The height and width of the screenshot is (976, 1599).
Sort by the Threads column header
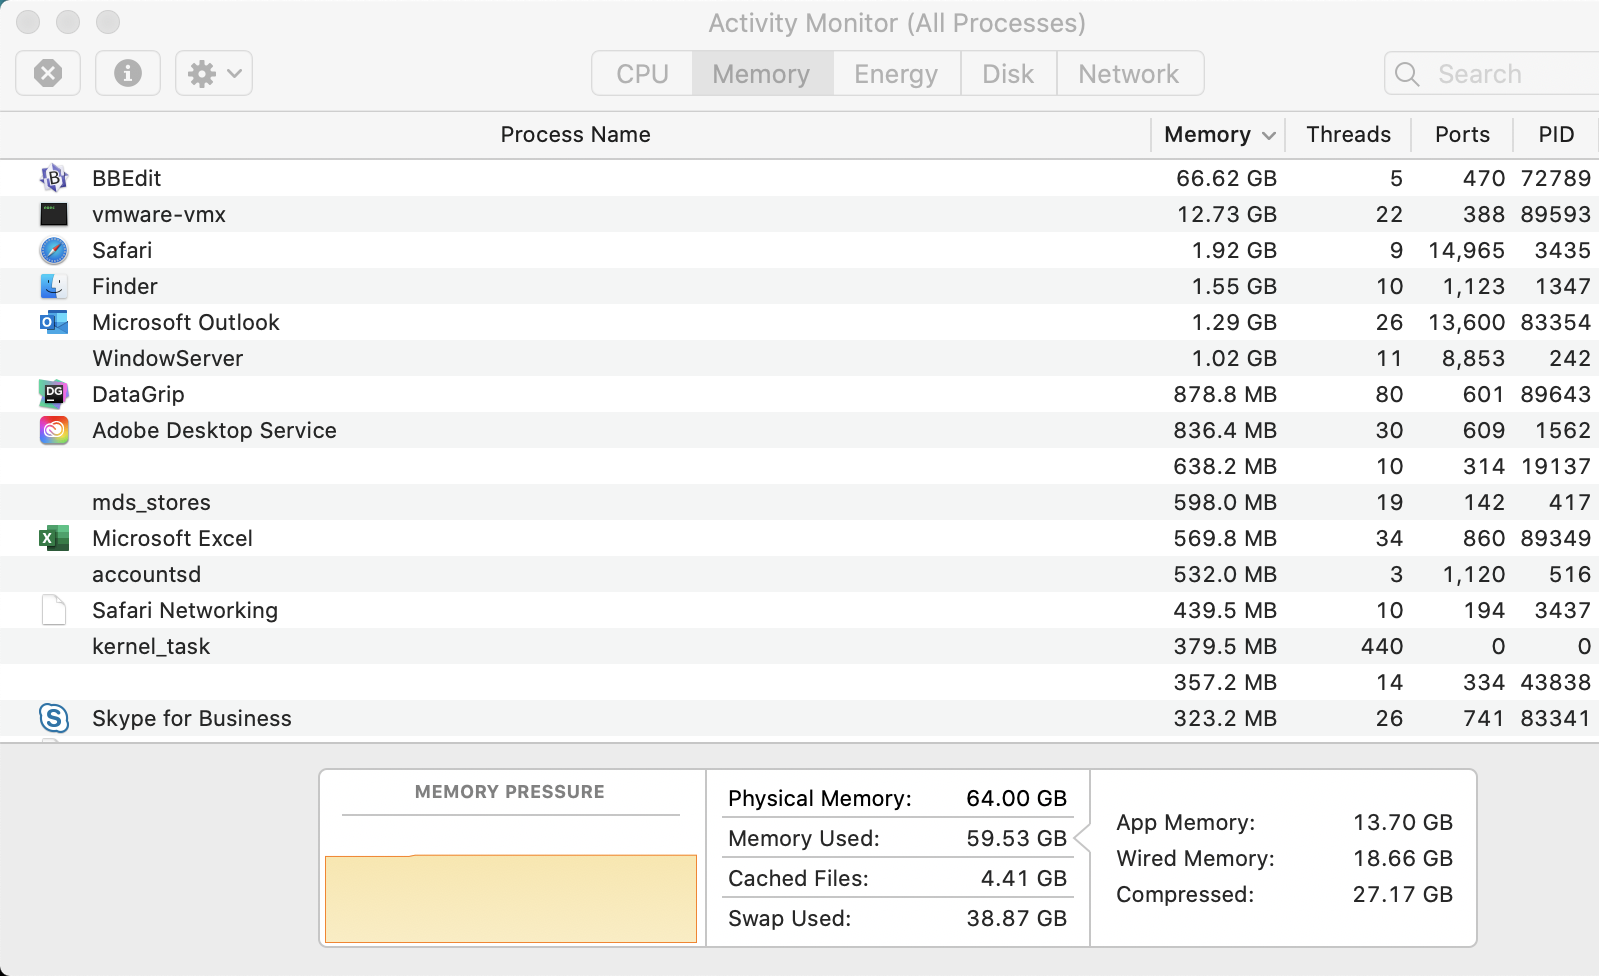coord(1348,134)
